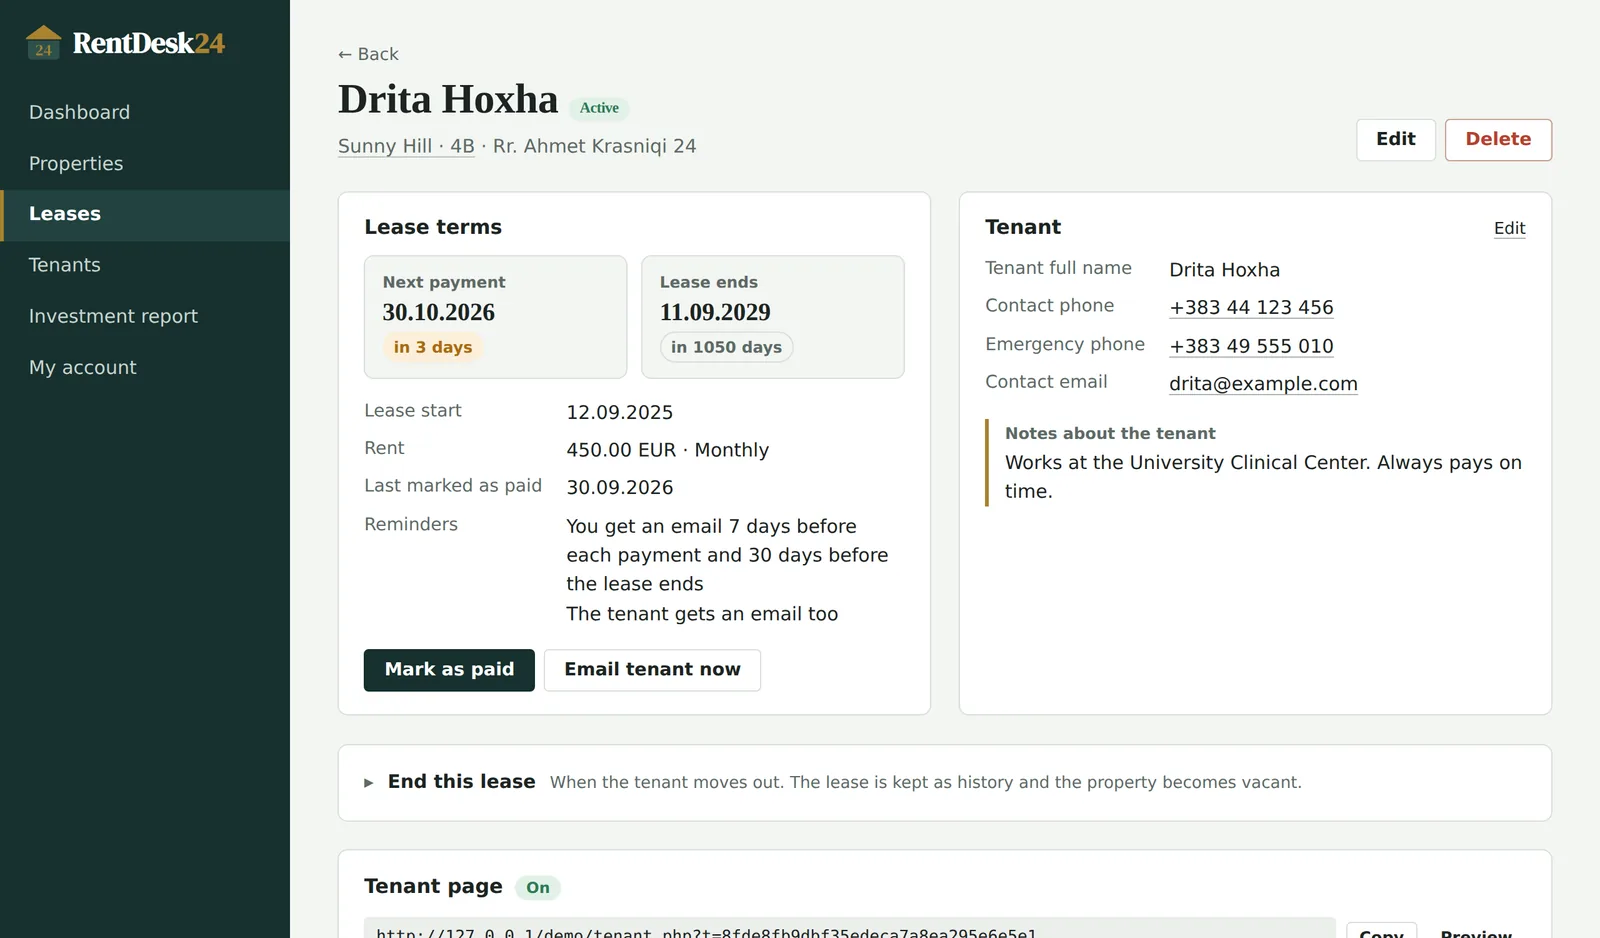
Task: Click the RentDesk24 house logo icon
Action: pos(43,43)
